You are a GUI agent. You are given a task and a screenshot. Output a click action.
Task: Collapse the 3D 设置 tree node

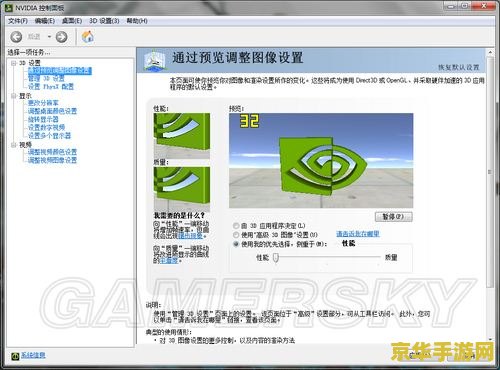pos(14,63)
